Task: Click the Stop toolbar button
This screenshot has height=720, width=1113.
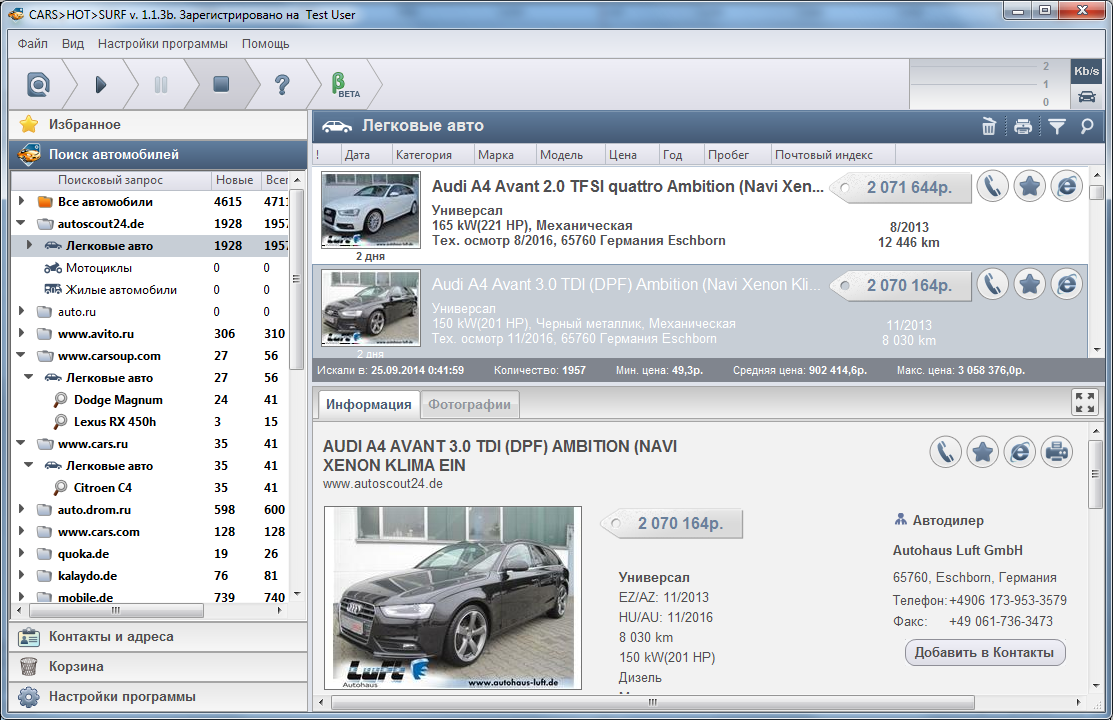Action: pyautogui.click(x=221, y=84)
